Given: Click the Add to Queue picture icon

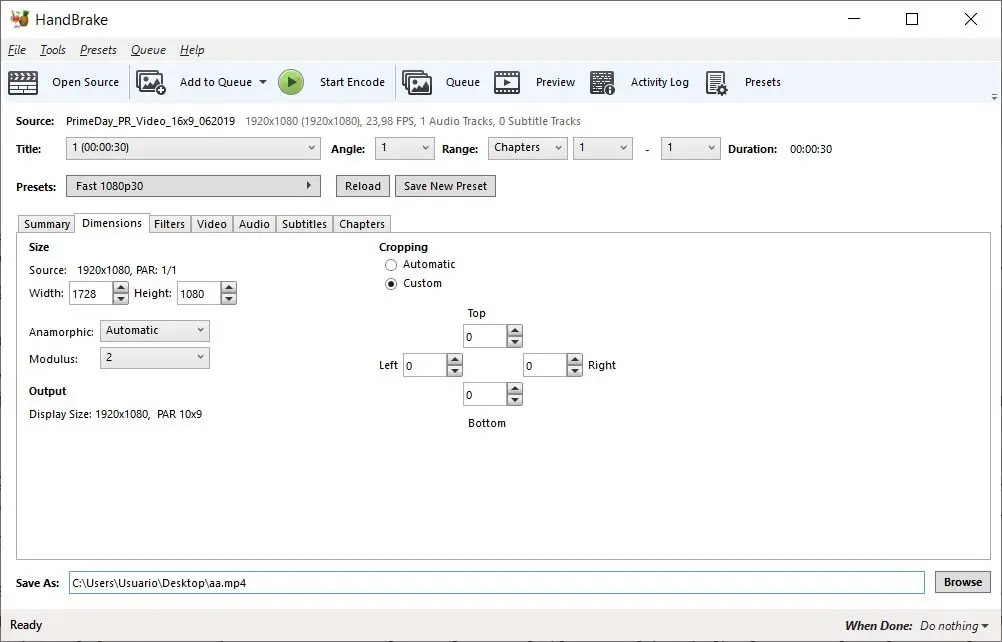Looking at the screenshot, I should pos(151,82).
